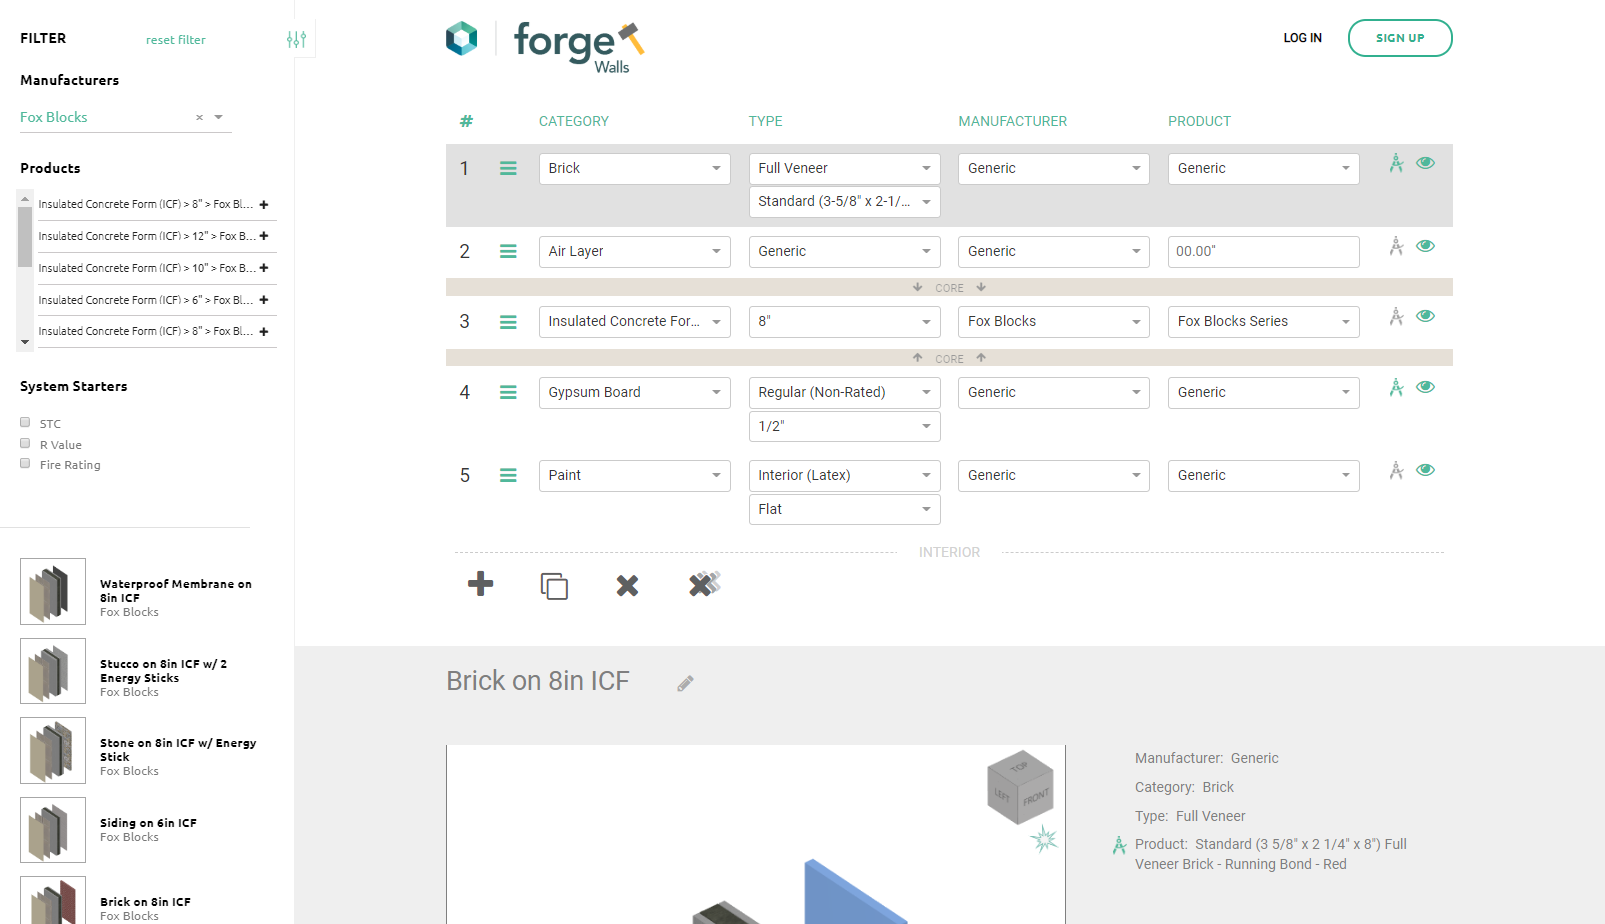This screenshot has width=1605, height=924.
Task: Click the Forge Walls hexagon logo
Action: [x=462, y=38]
